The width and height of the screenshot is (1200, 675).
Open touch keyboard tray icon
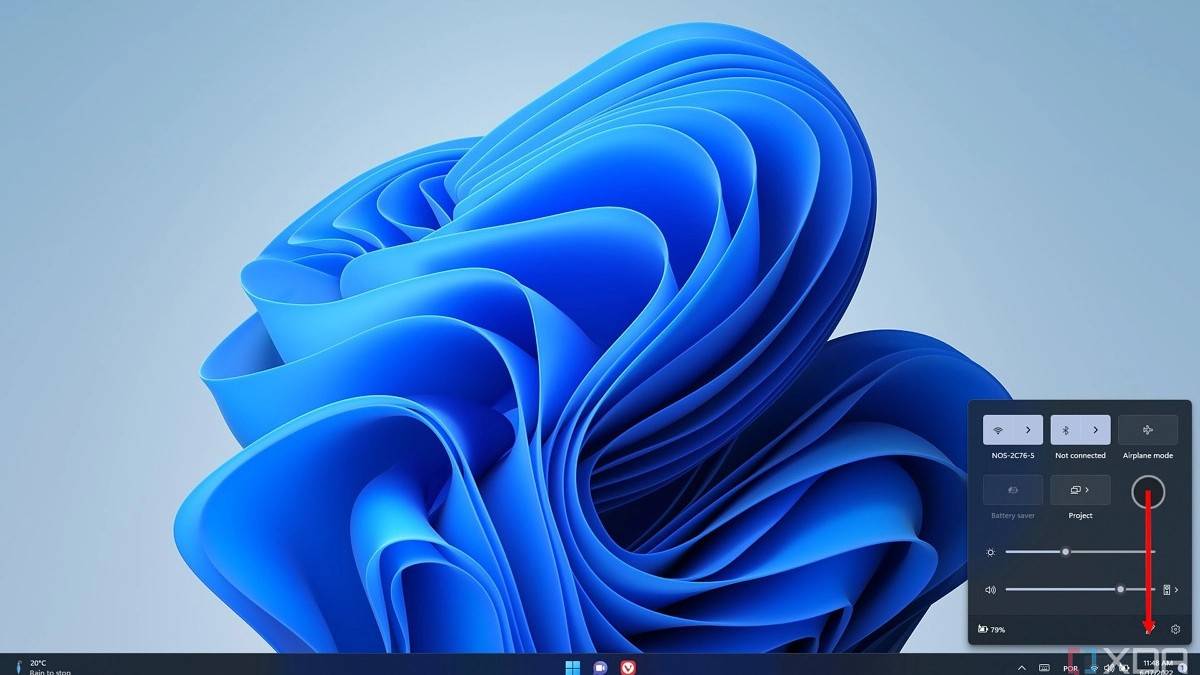point(1044,667)
